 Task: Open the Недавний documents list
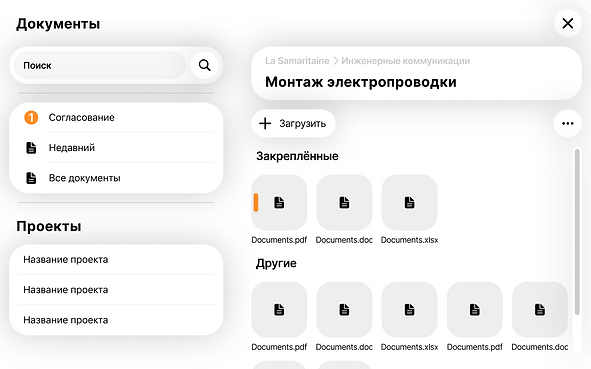point(116,148)
